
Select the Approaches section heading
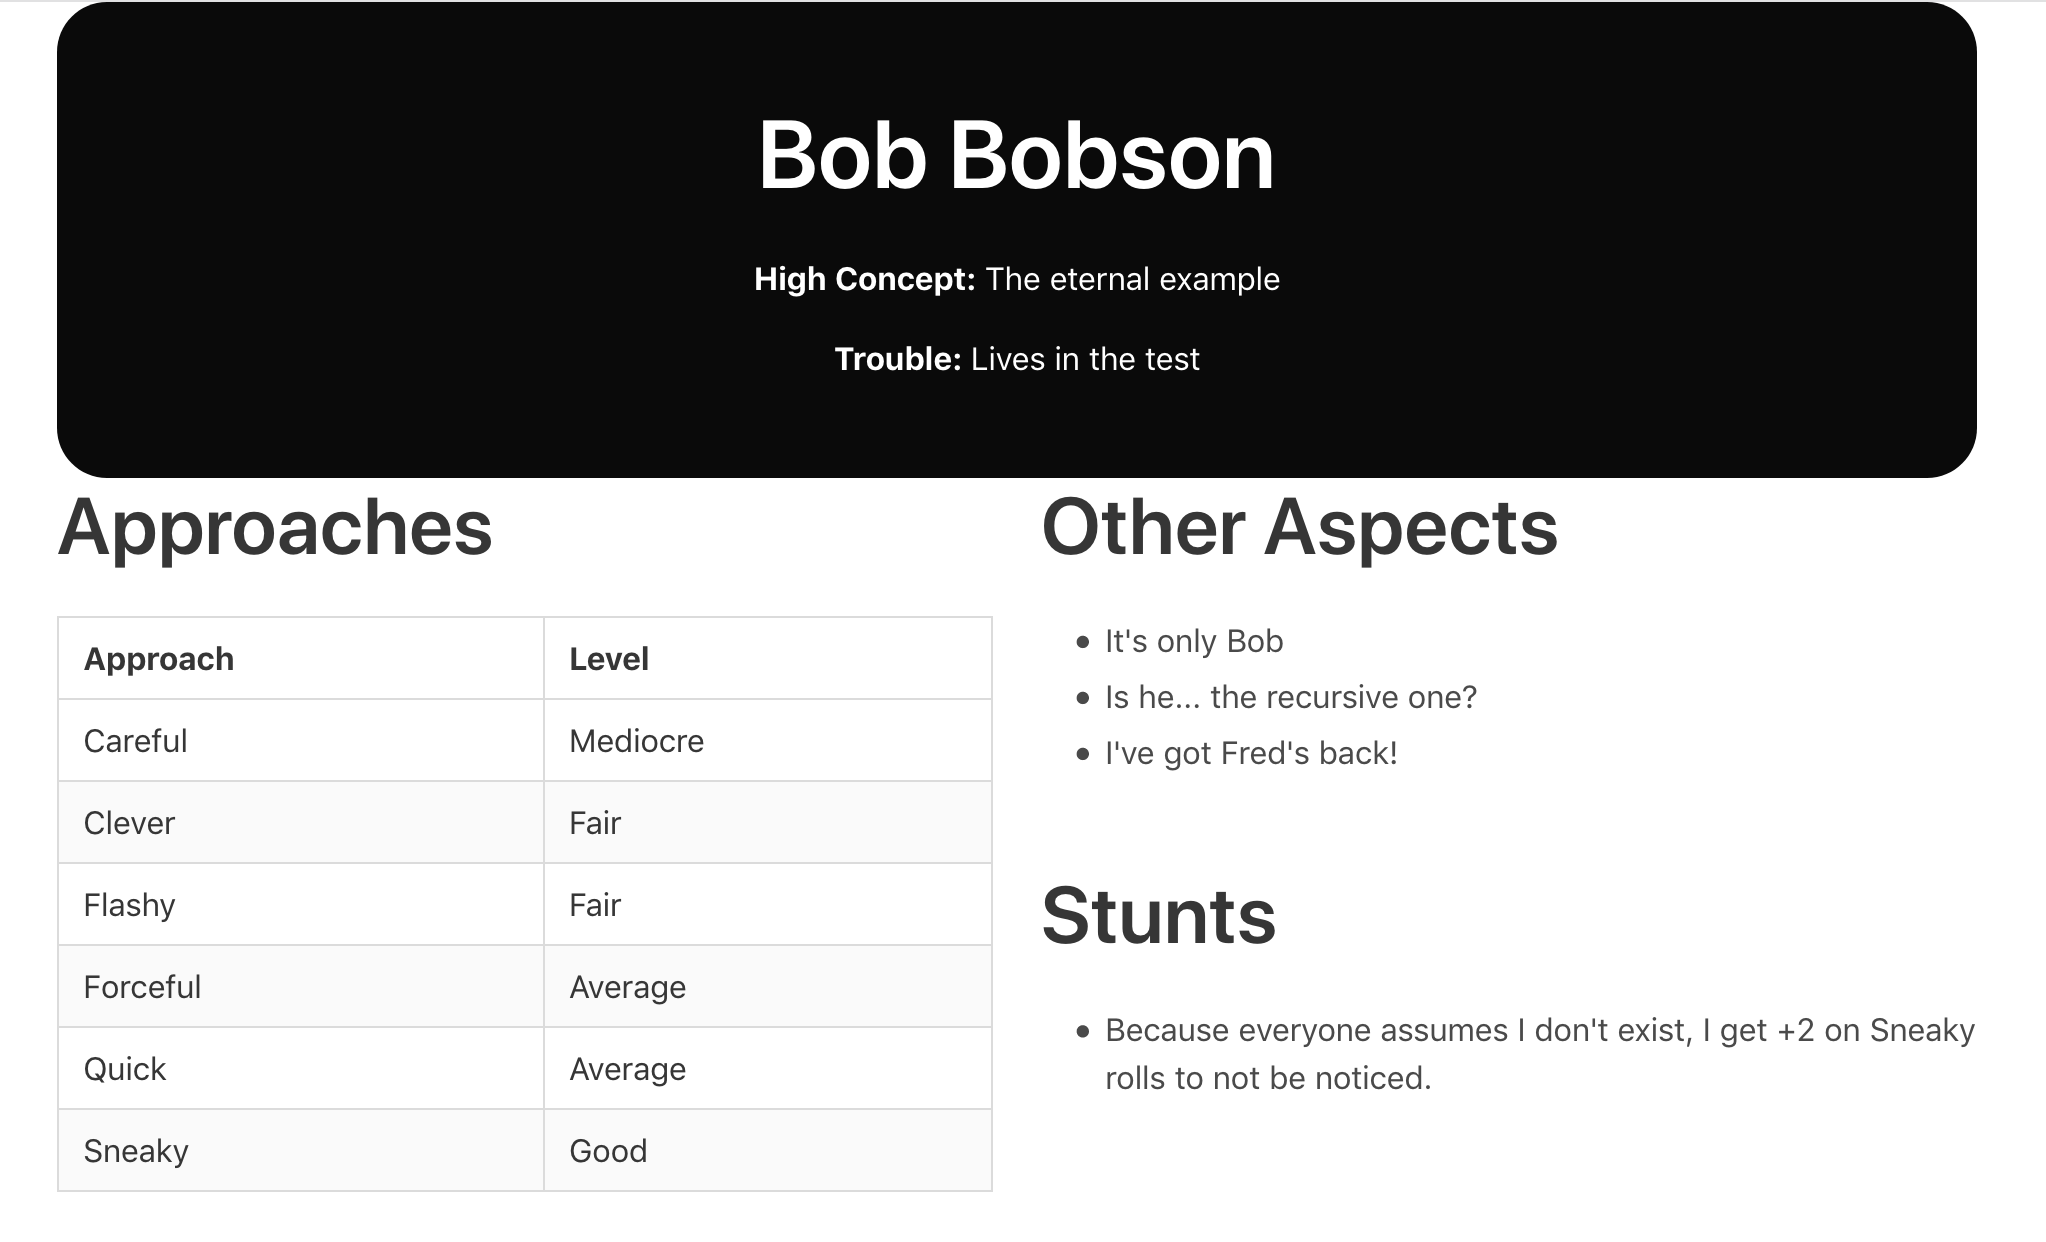pos(275,528)
